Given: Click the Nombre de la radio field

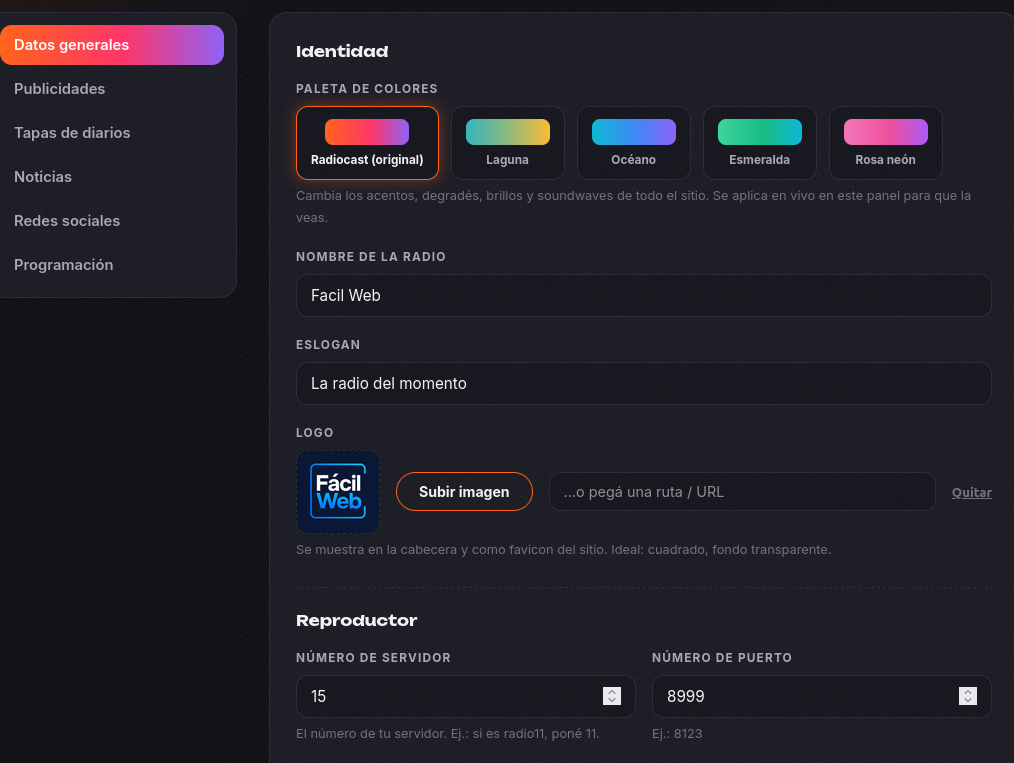Looking at the screenshot, I should click(643, 296).
